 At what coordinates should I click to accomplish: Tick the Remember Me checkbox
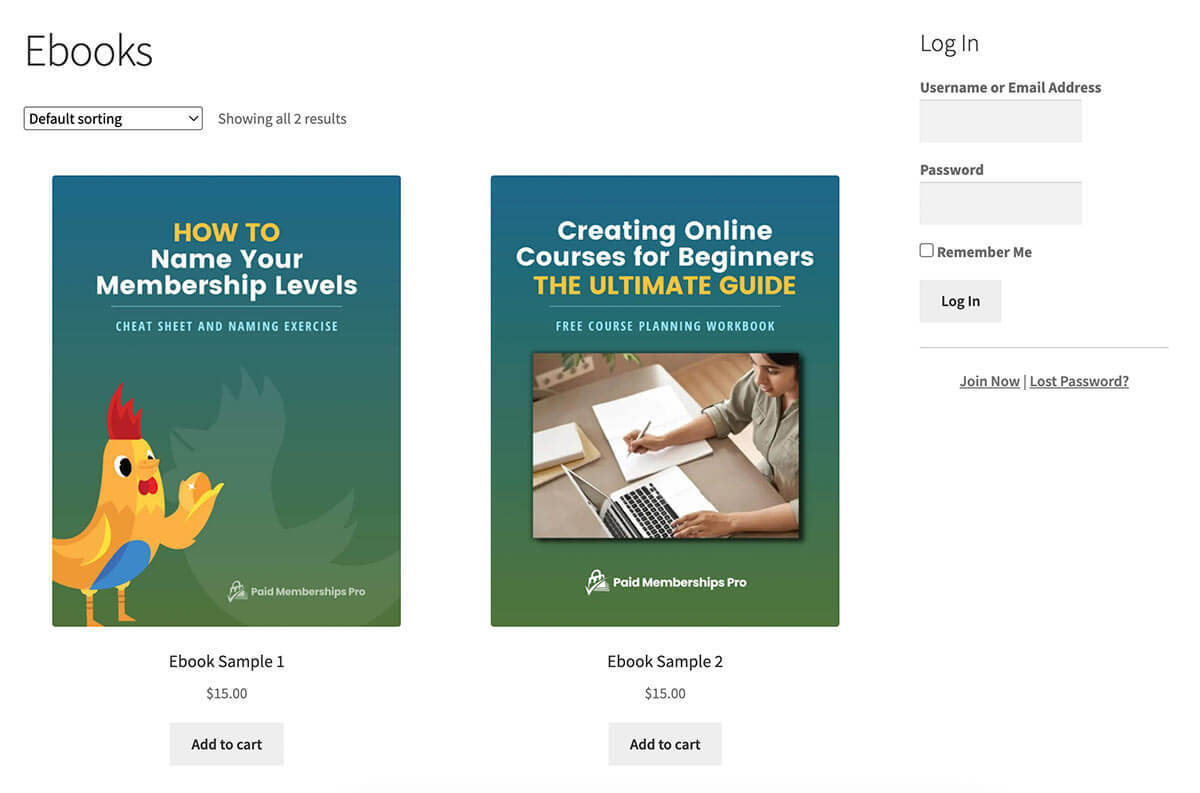pos(927,251)
